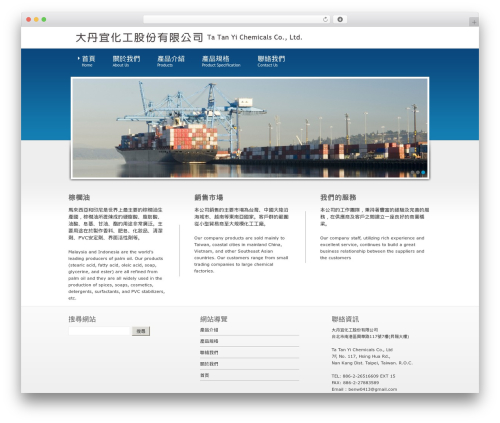
Task: Click the container ship banner image
Action: pos(250,128)
